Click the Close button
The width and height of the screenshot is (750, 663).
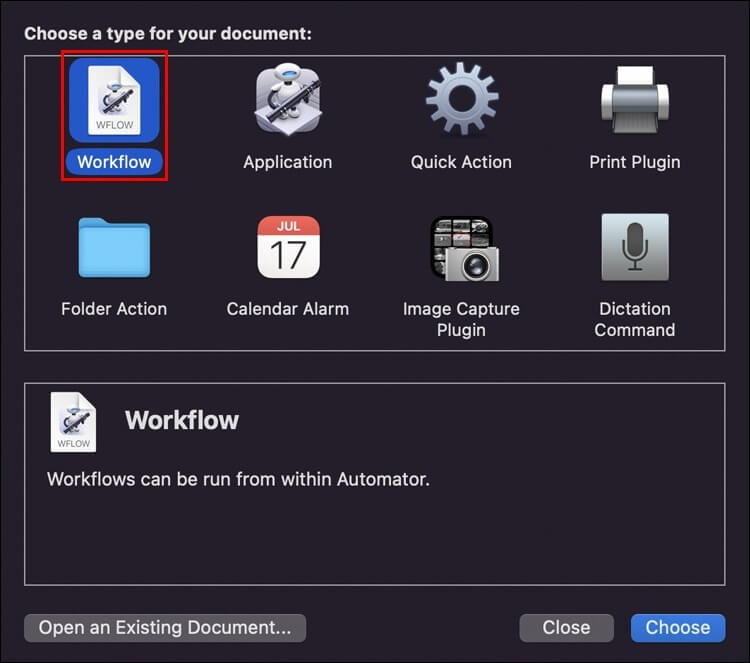pyautogui.click(x=566, y=628)
